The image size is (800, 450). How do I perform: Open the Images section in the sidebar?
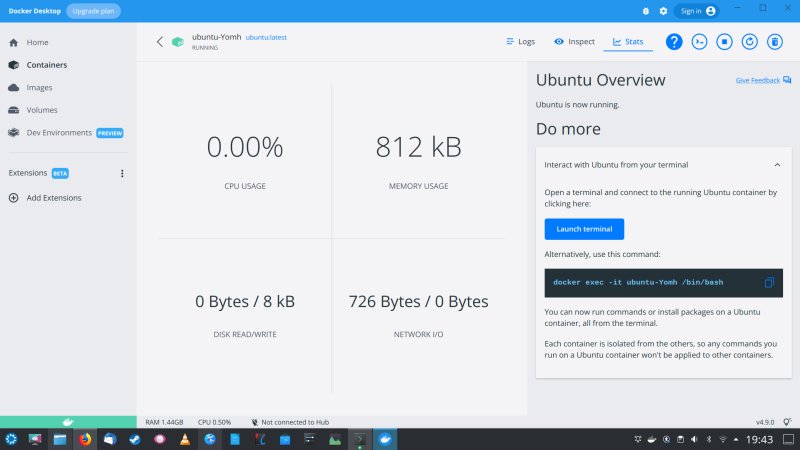click(40, 88)
